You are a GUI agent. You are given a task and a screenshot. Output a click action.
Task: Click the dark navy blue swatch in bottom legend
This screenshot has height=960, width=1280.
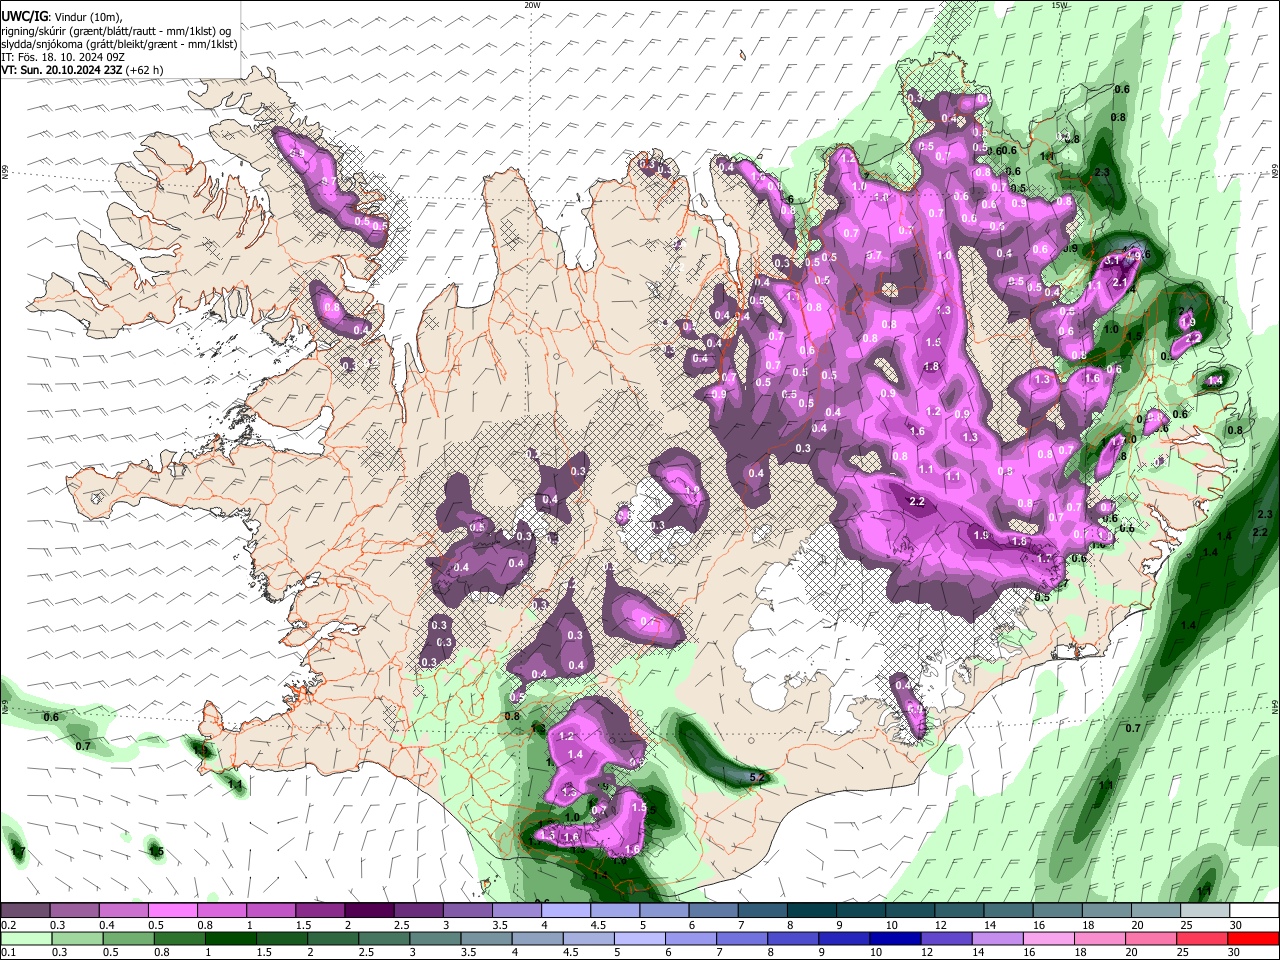click(893, 939)
